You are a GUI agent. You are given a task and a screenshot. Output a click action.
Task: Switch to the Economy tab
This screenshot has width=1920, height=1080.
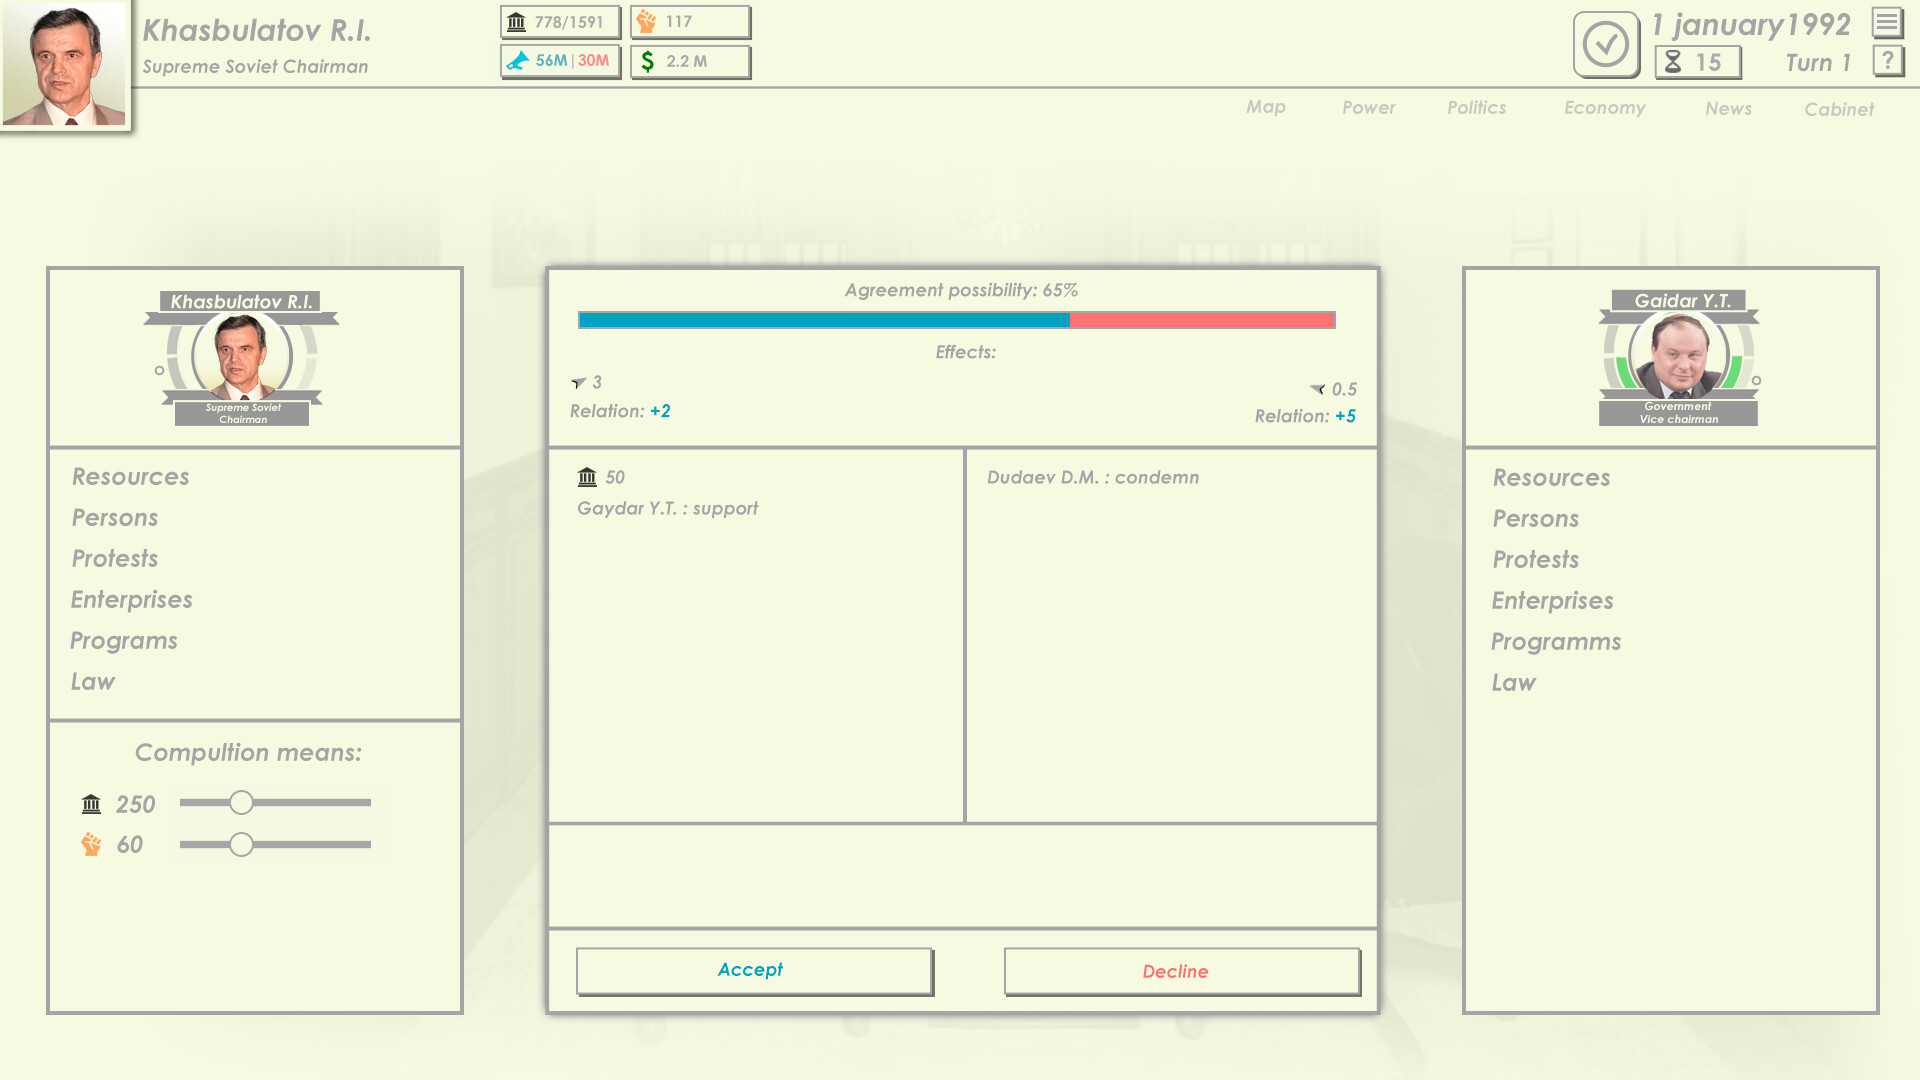[1604, 108]
